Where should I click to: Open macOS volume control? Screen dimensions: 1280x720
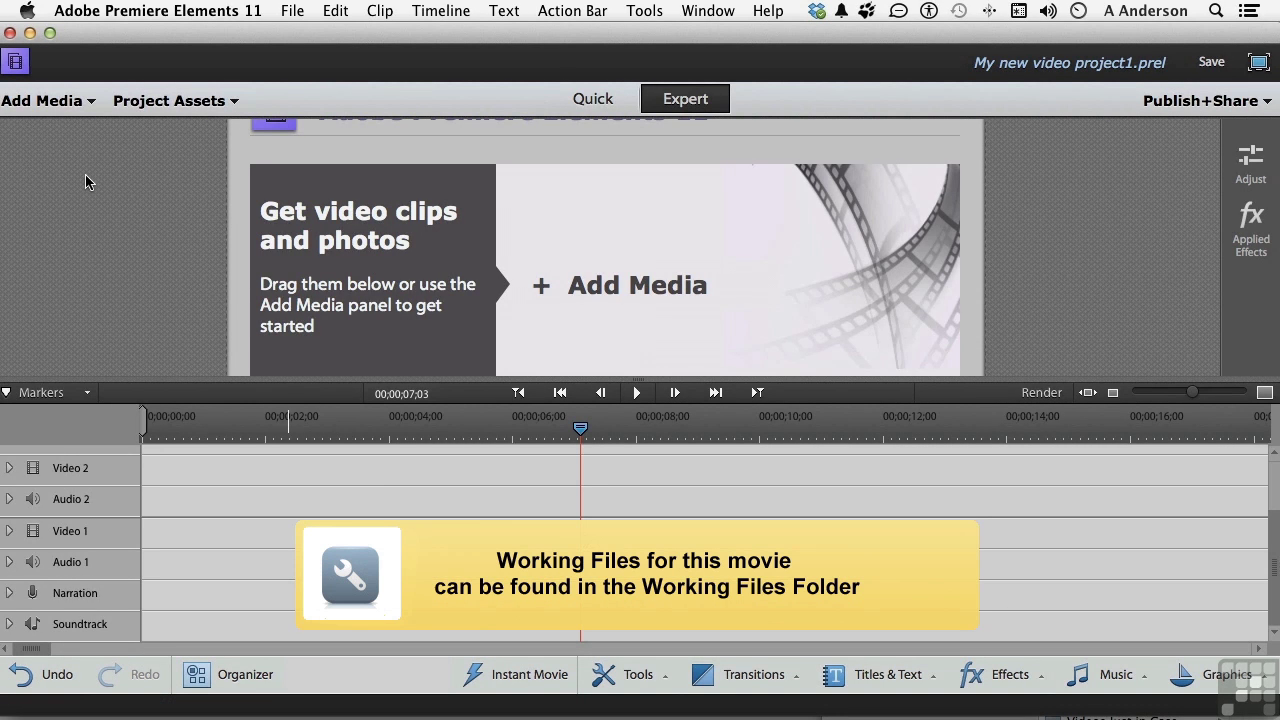(x=1048, y=11)
